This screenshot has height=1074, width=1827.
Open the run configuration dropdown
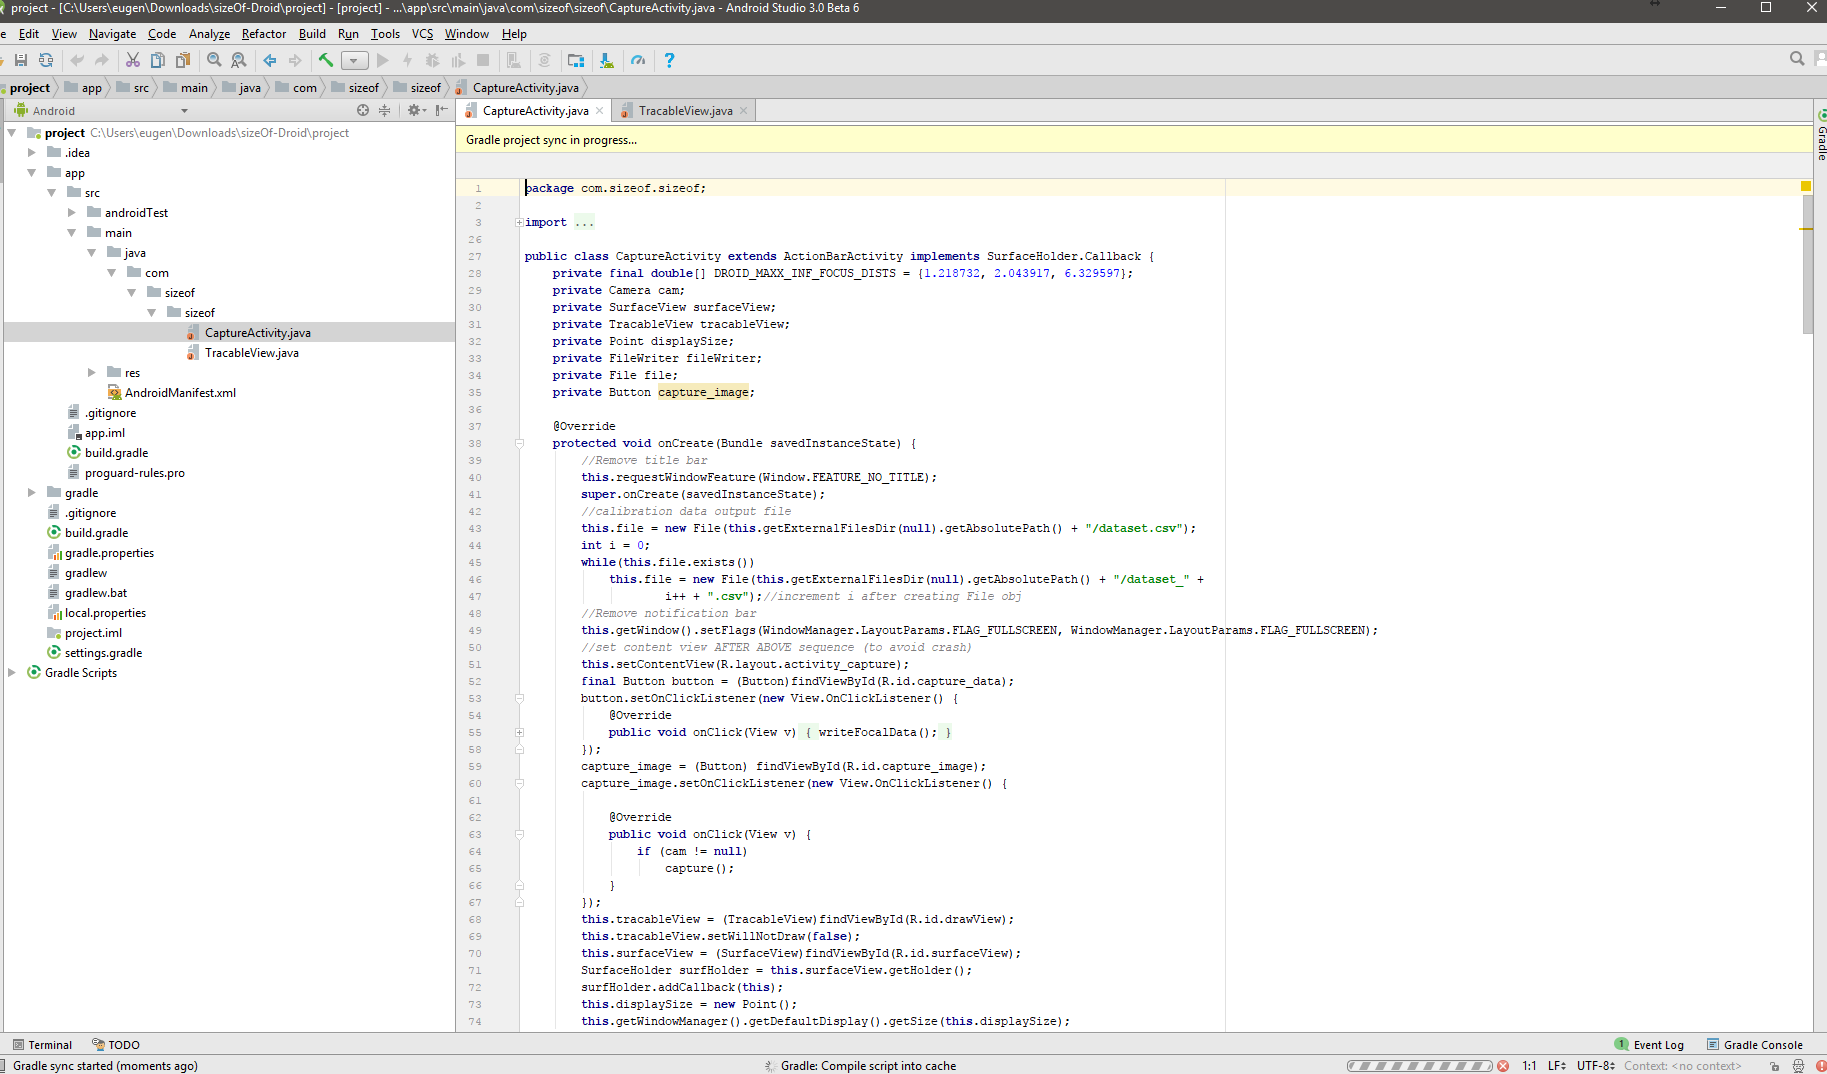(x=354, y=61)
